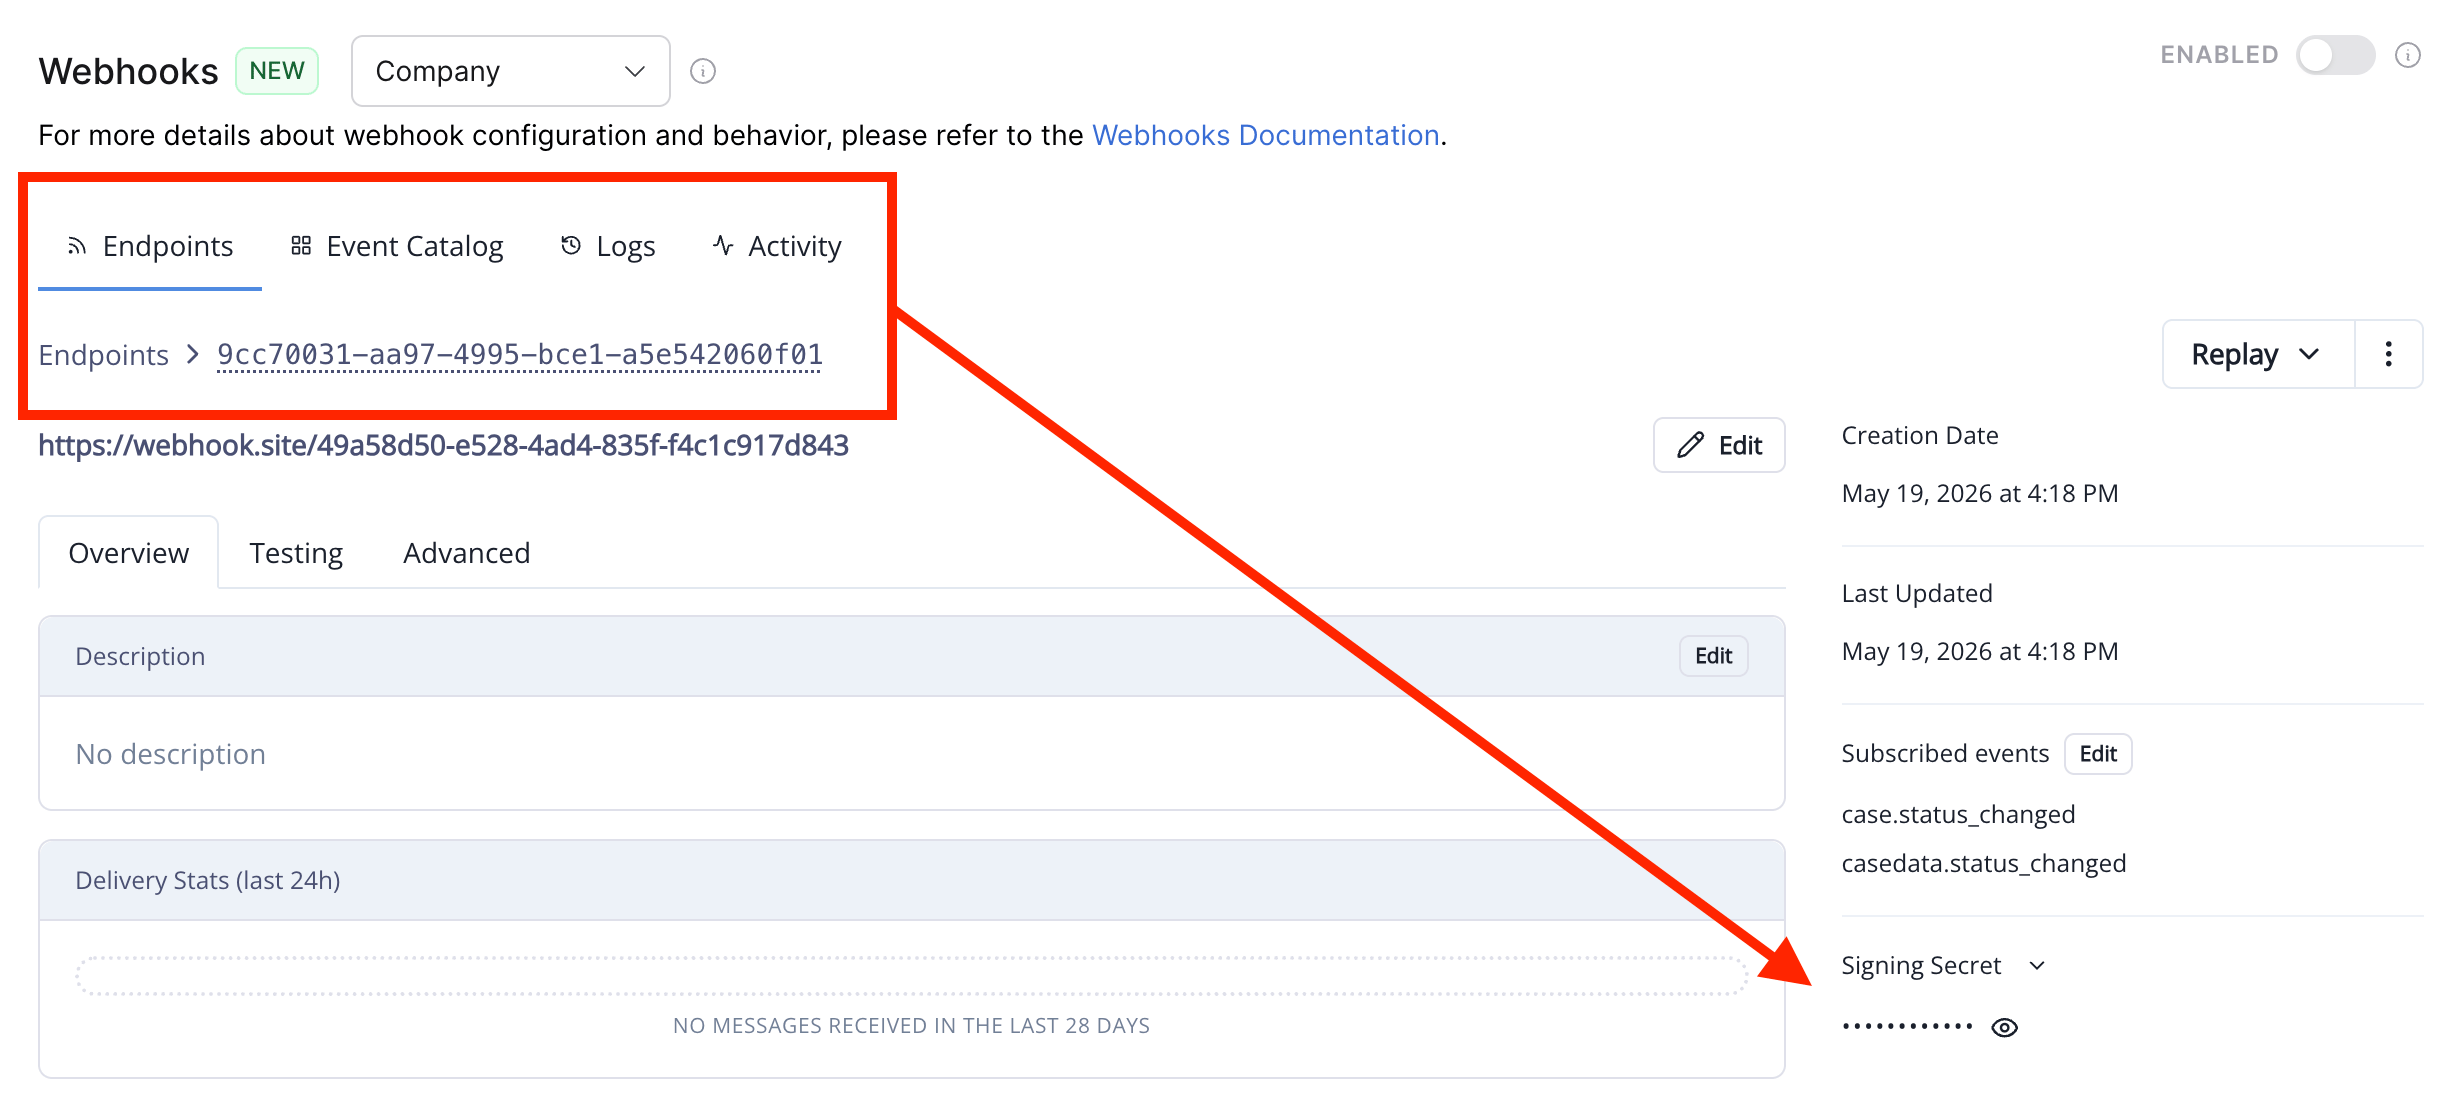Click Edit in the Description header
Image resolution: width=2460 pixels, height=1108 pixels.
point(1714,656)
